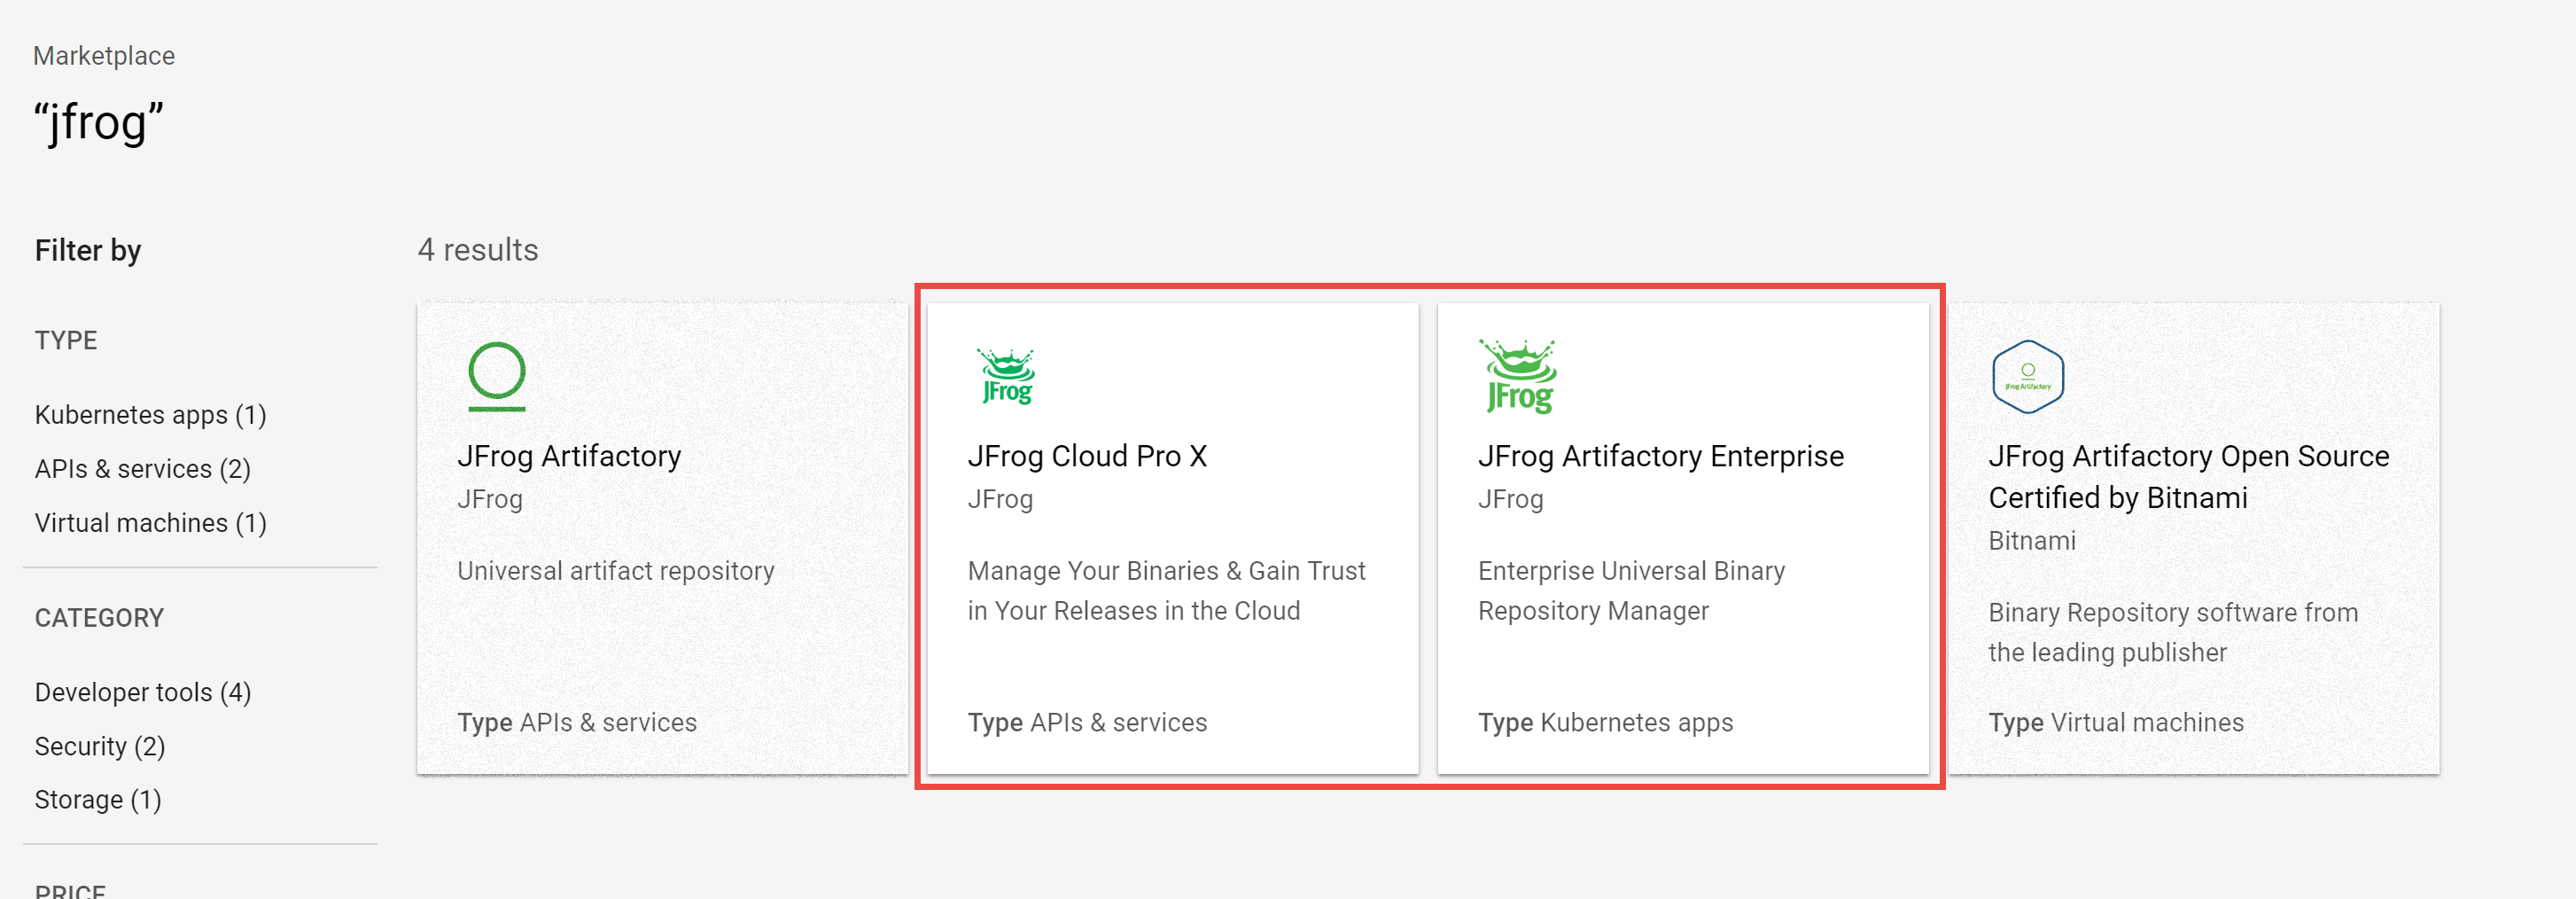Click the JFrog Cloud Pro X frog logo
This screenshot has height=899, width=2576.
pyautogui.click(x=1006, y=376)
